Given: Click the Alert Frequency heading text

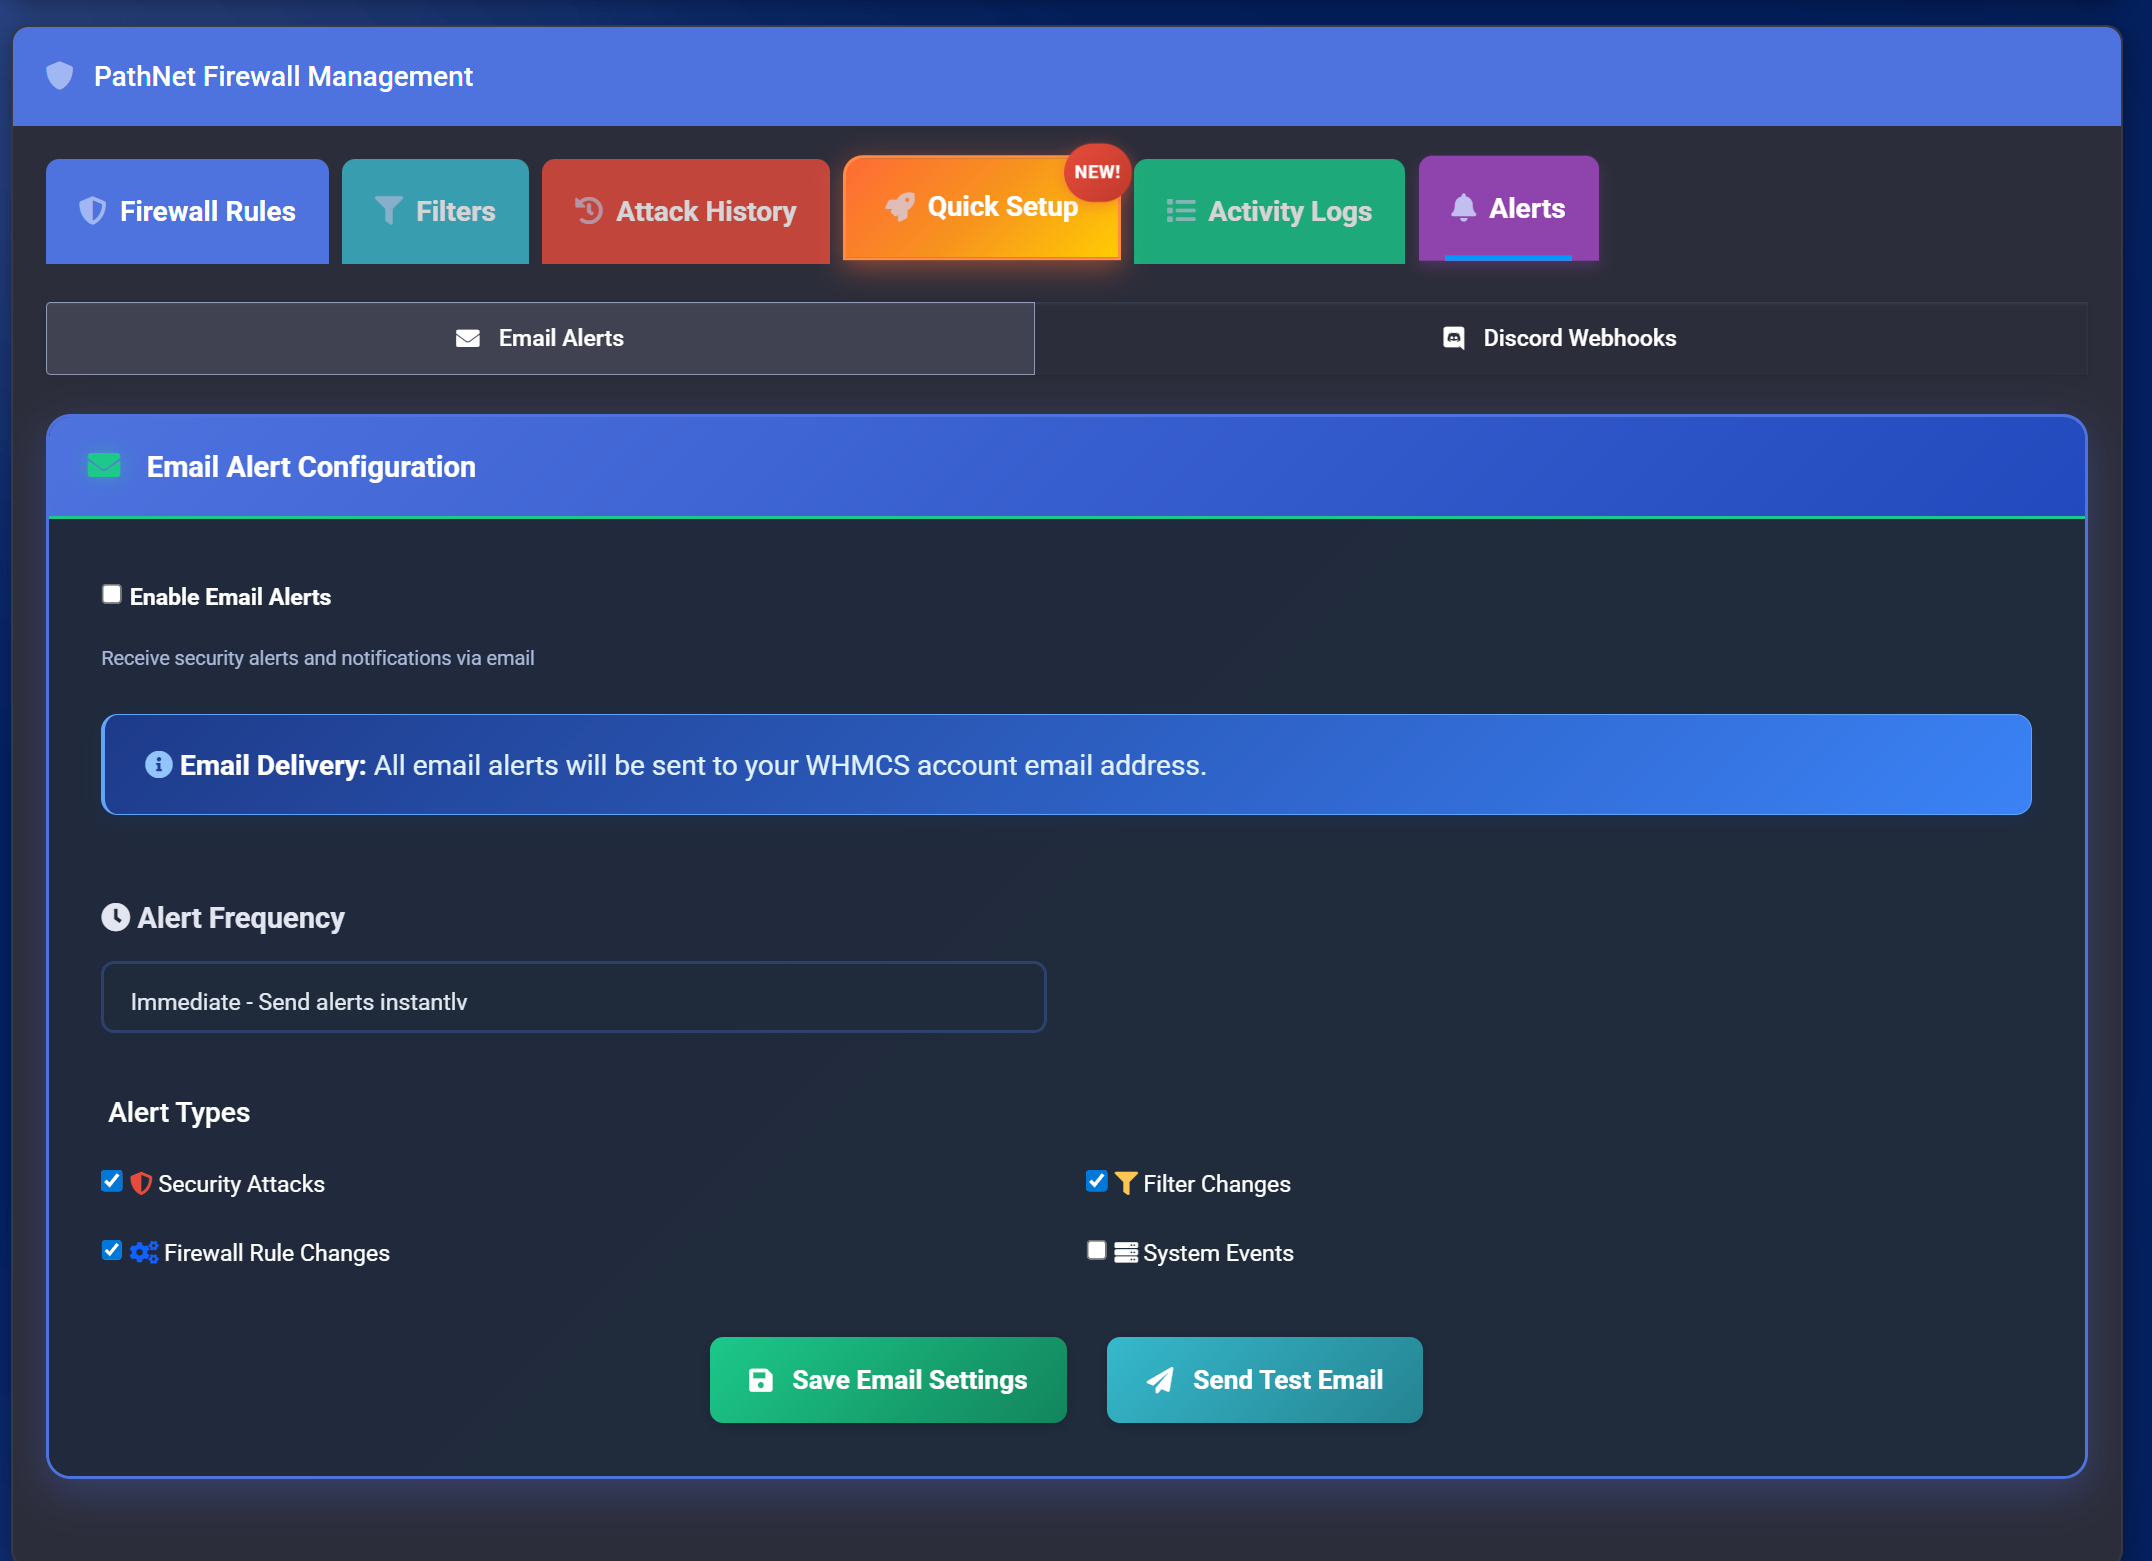Looking at the screenshot, I should pyautogui.click(x=241, y=918).
